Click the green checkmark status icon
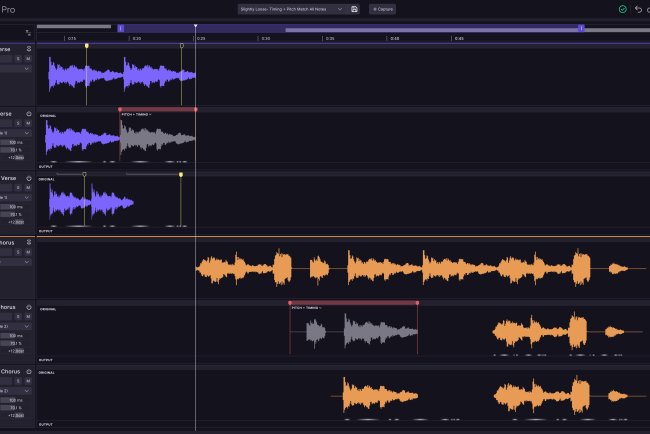650x434 pixels. (x=622, y=9)
